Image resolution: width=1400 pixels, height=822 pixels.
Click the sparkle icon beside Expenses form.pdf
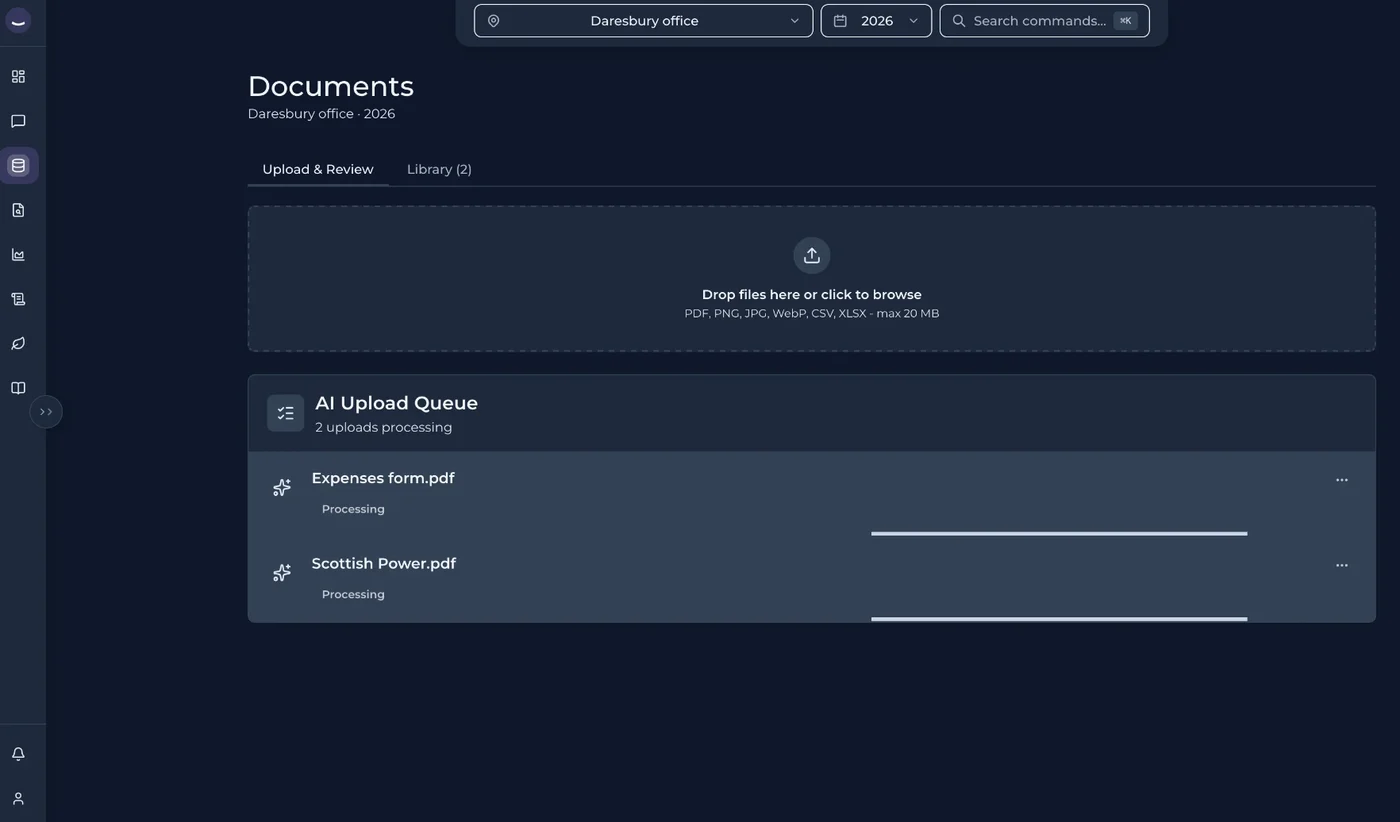tap(282, 487)
